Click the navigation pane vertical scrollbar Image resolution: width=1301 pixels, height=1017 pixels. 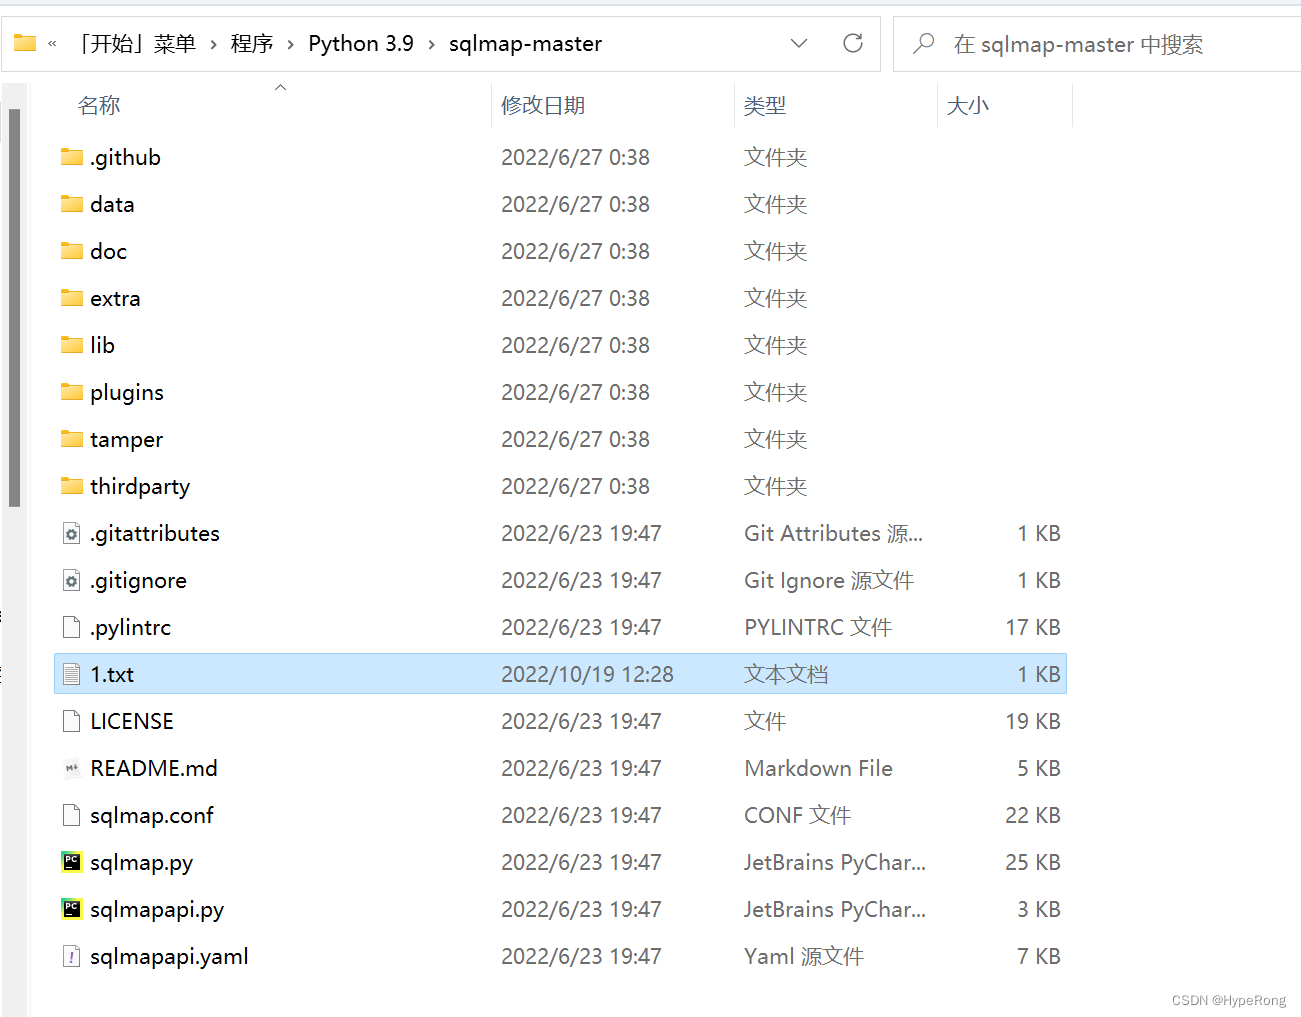click(x=14, y=308)
